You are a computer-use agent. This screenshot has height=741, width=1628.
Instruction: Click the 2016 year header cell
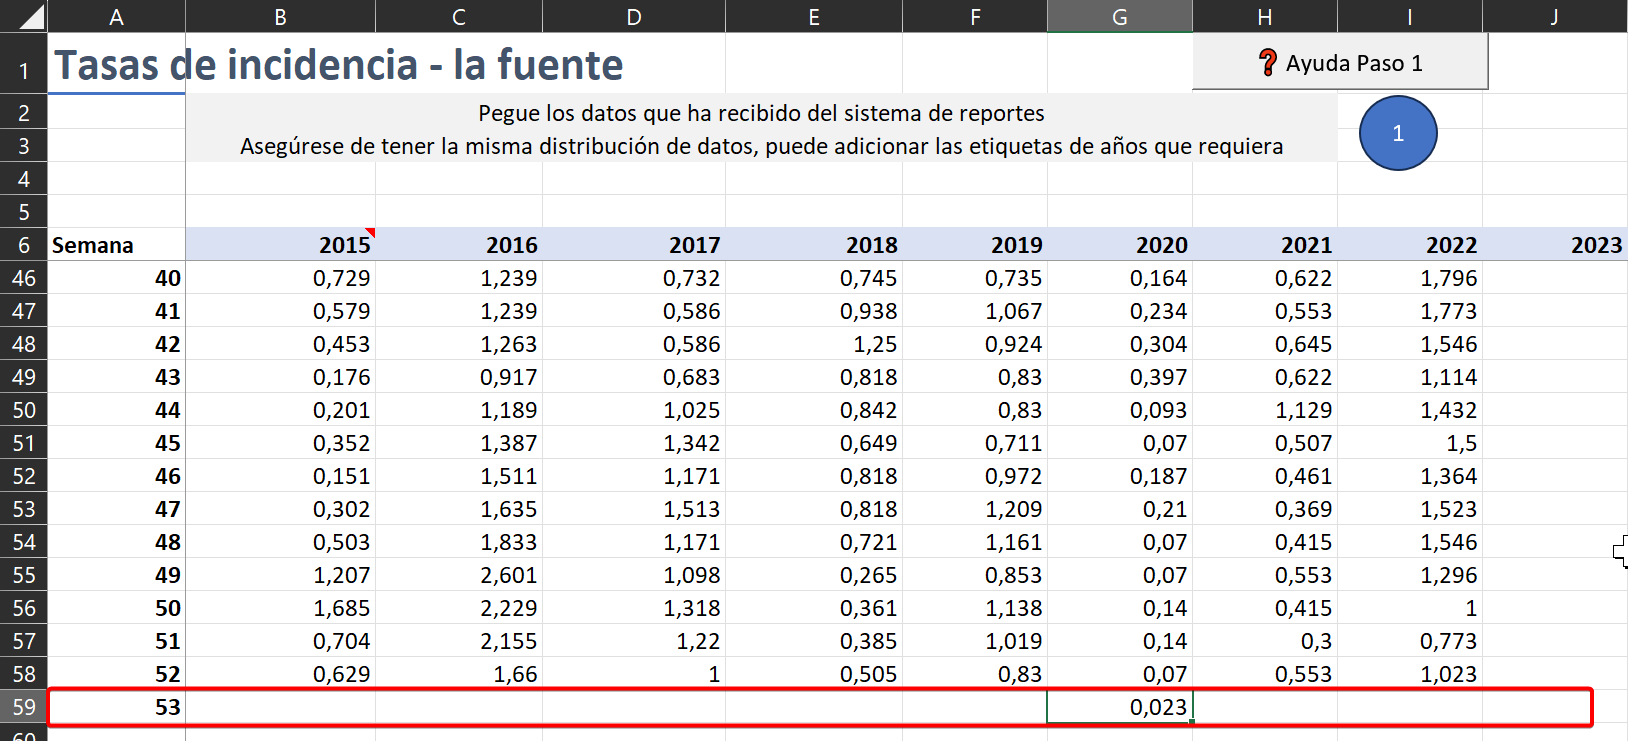click(459, 245)
